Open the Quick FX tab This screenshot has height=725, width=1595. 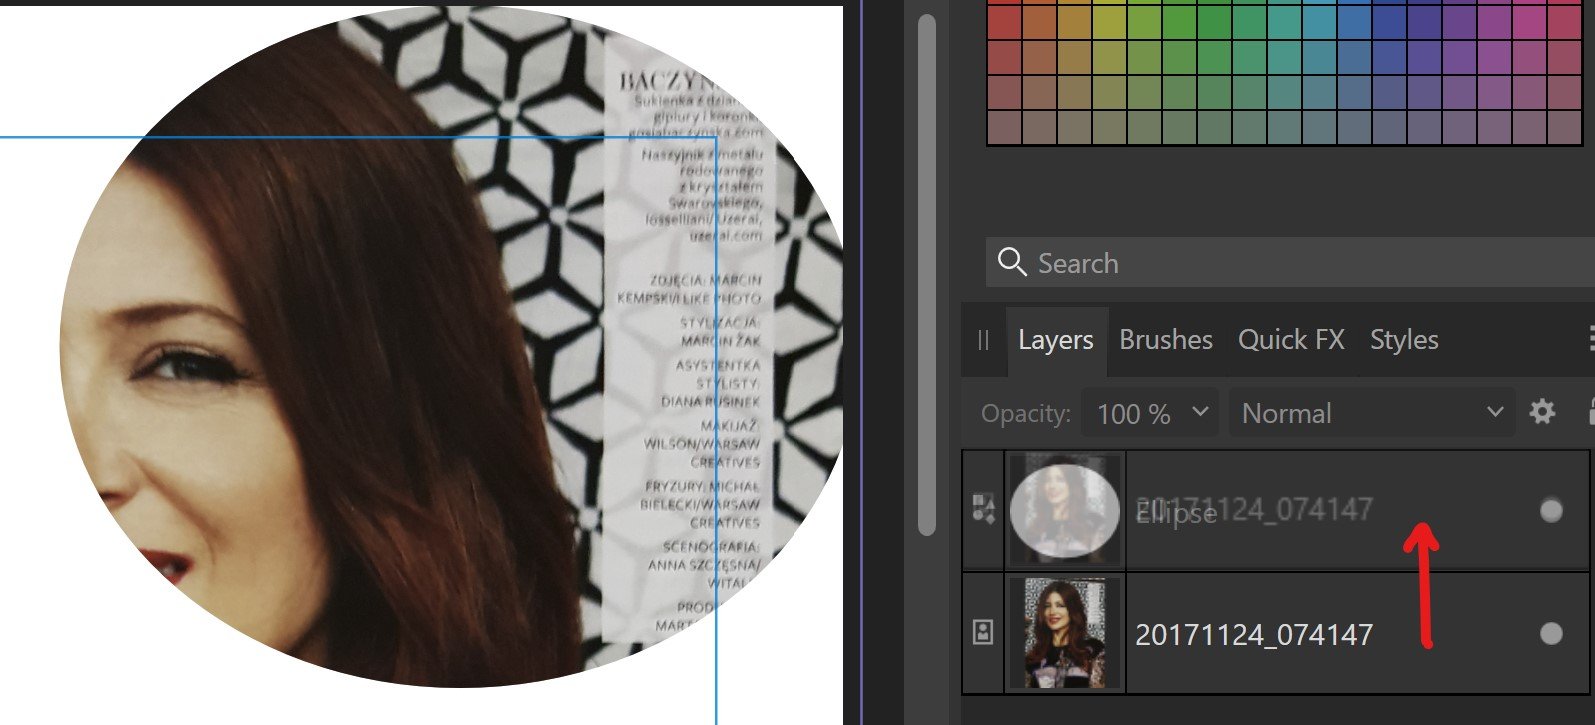(1291, 340)
